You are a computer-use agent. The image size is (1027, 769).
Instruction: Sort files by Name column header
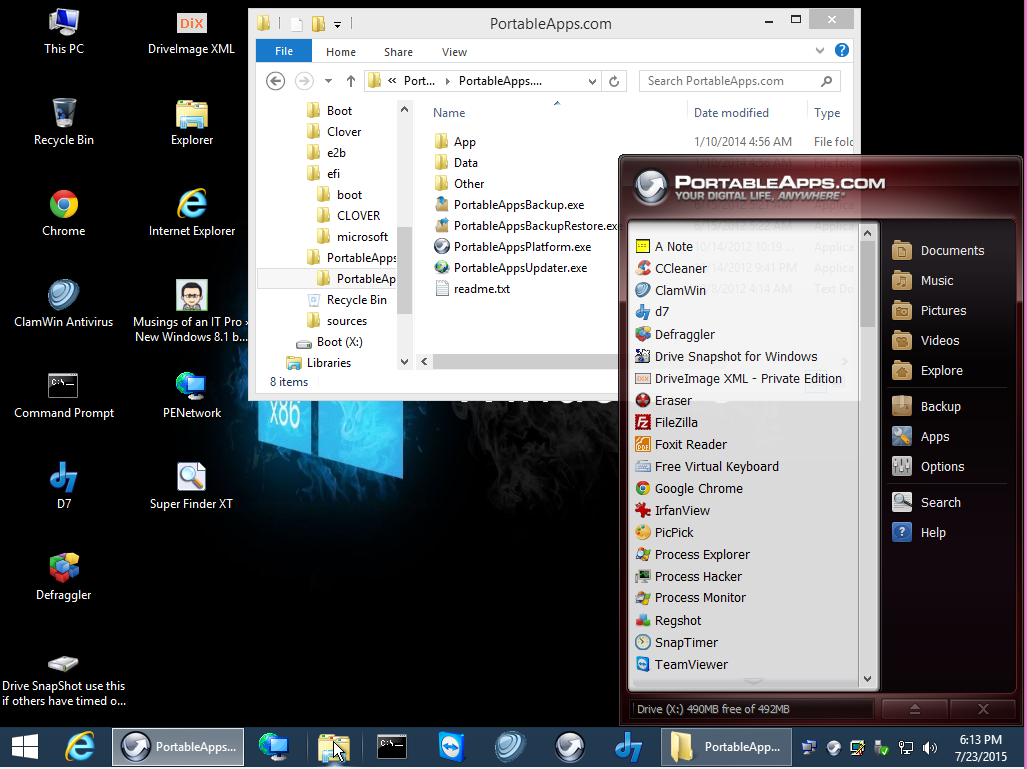point(449,113)
